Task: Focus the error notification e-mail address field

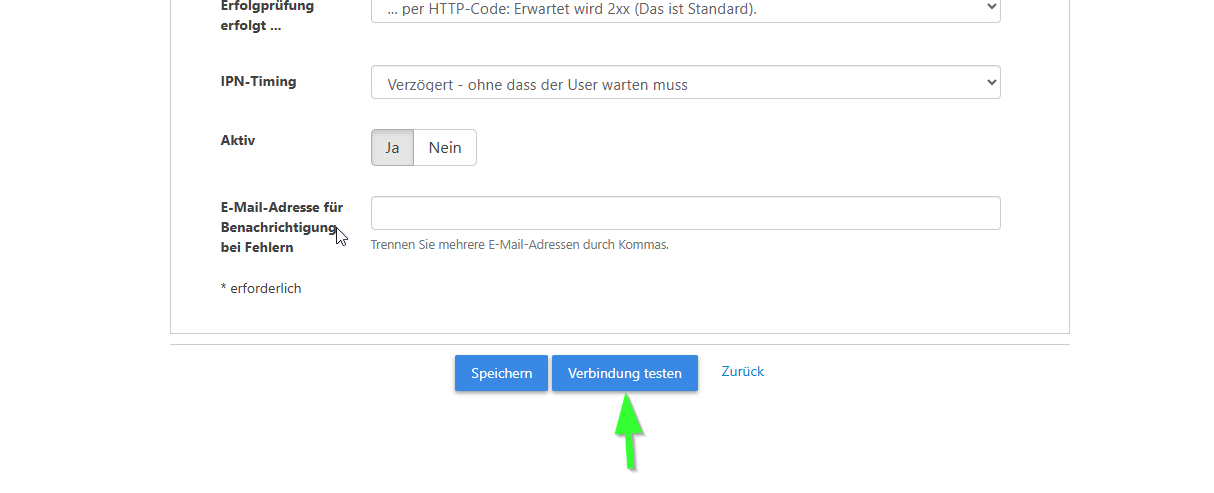Action: pos(685,213)
